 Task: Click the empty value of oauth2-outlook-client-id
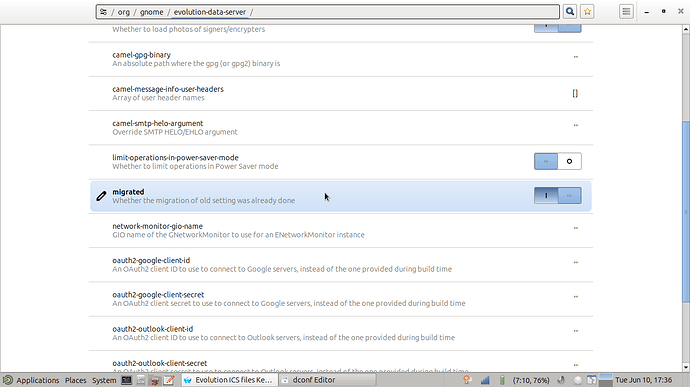coord(576,331)
